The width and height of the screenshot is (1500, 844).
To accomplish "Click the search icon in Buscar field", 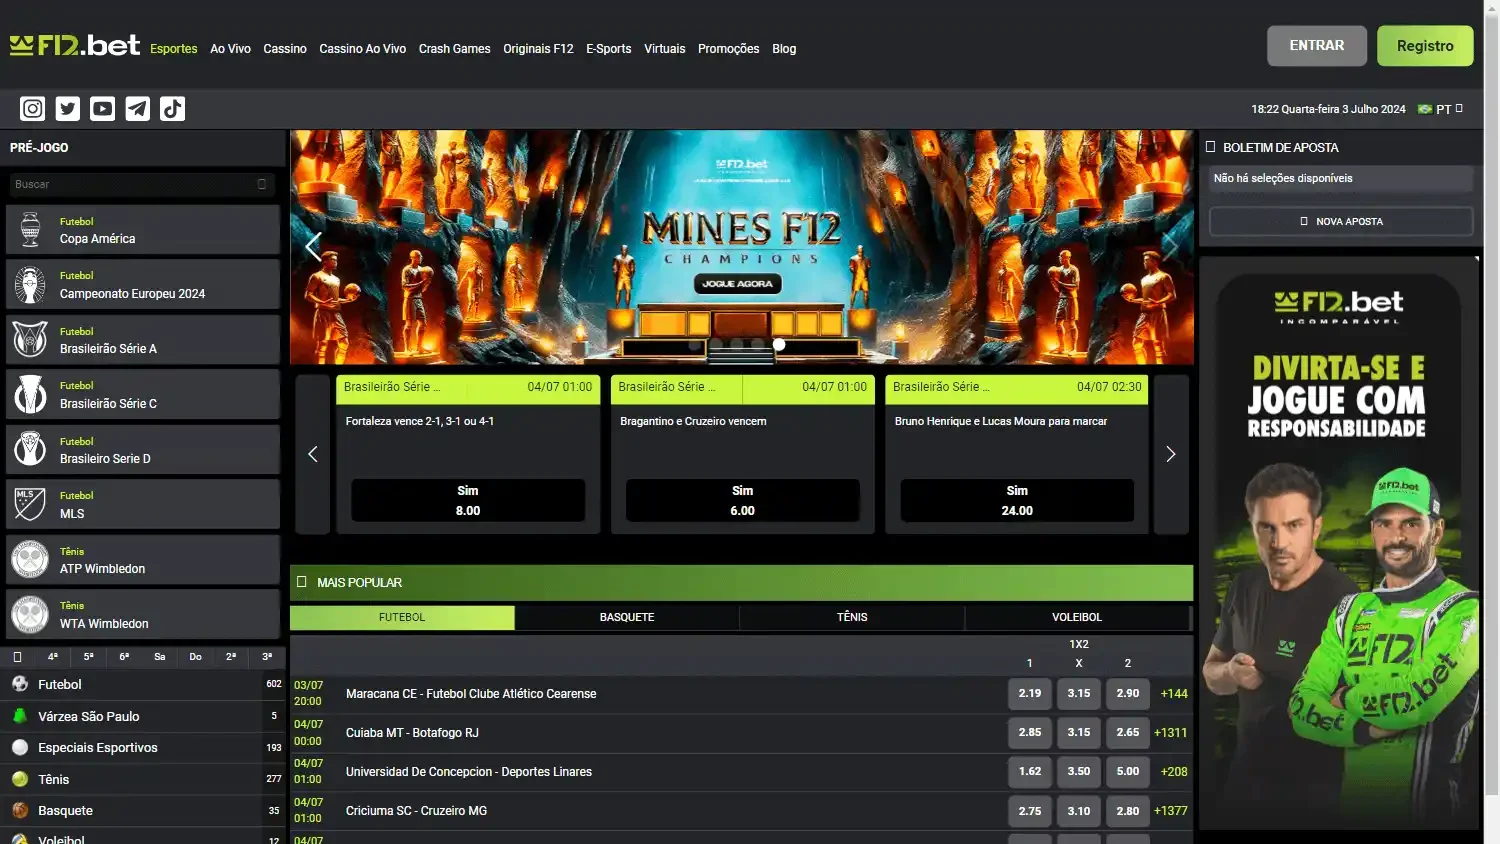I will coord(262,184).
